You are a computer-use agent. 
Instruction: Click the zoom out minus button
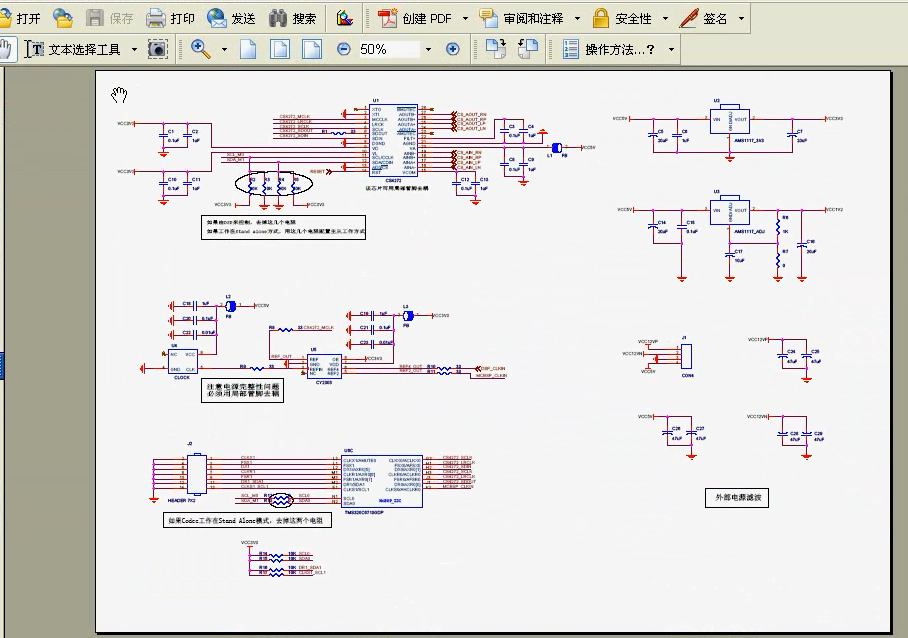pyautogui.click(x=344, y=49)
